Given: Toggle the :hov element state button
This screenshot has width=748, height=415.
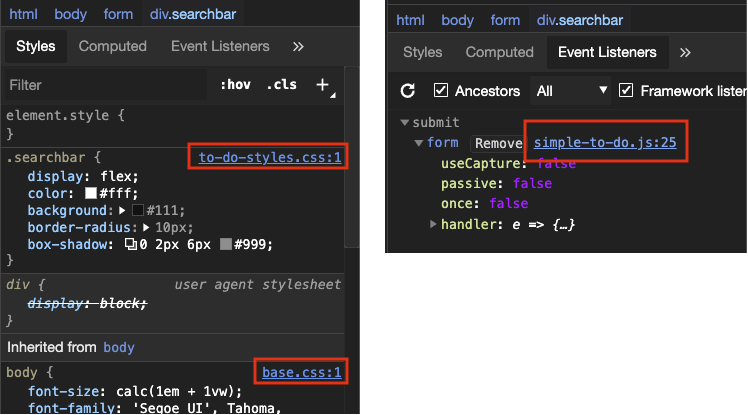Looking at the screenshot, I should point(235,85).
